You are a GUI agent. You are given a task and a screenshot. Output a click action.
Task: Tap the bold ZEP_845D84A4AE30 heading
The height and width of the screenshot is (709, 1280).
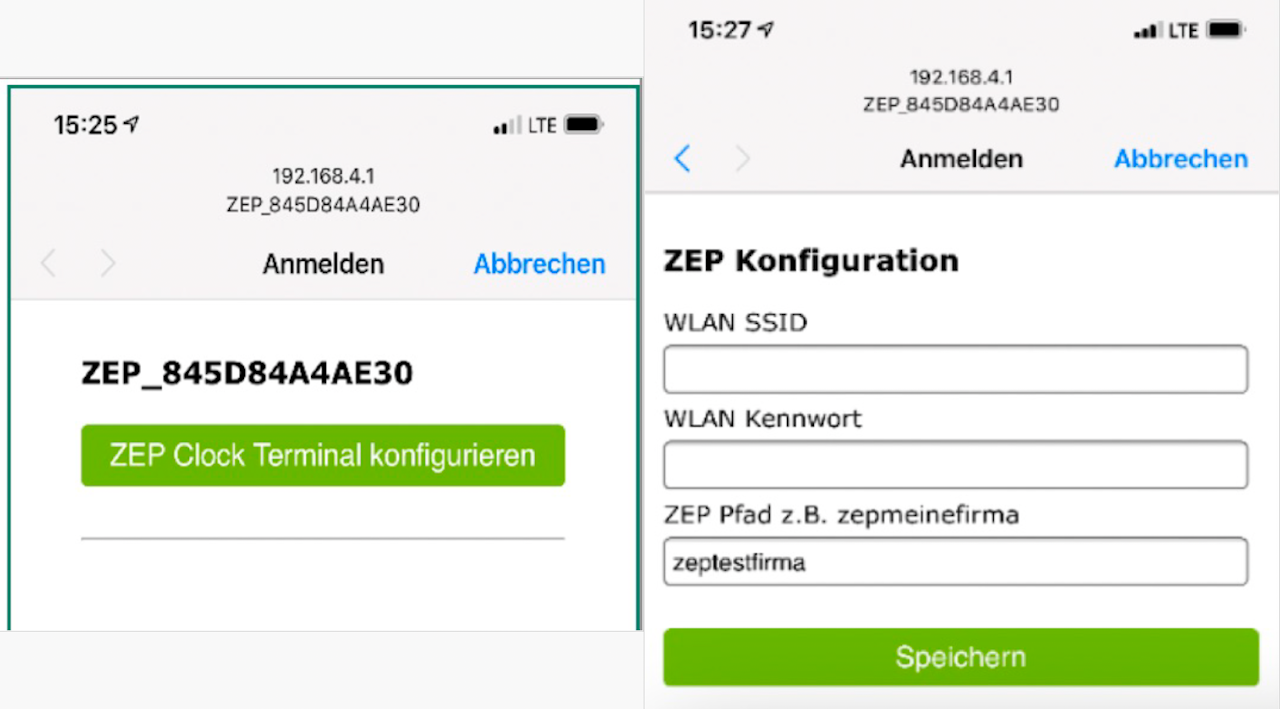click(x=247, y=374)
